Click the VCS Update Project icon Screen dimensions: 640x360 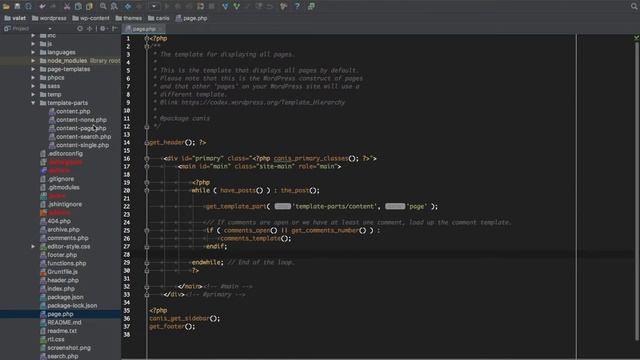tap(225, 6)
